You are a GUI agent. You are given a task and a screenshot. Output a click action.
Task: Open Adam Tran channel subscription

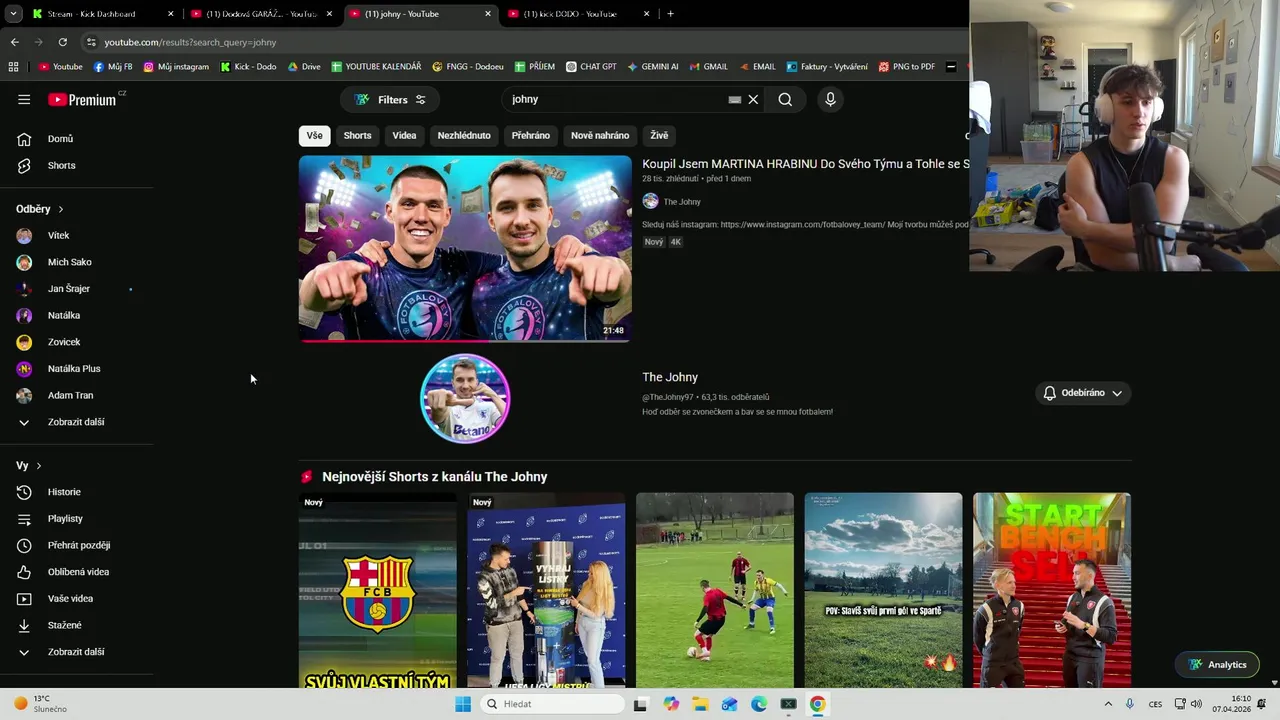[x=70, y=395]
